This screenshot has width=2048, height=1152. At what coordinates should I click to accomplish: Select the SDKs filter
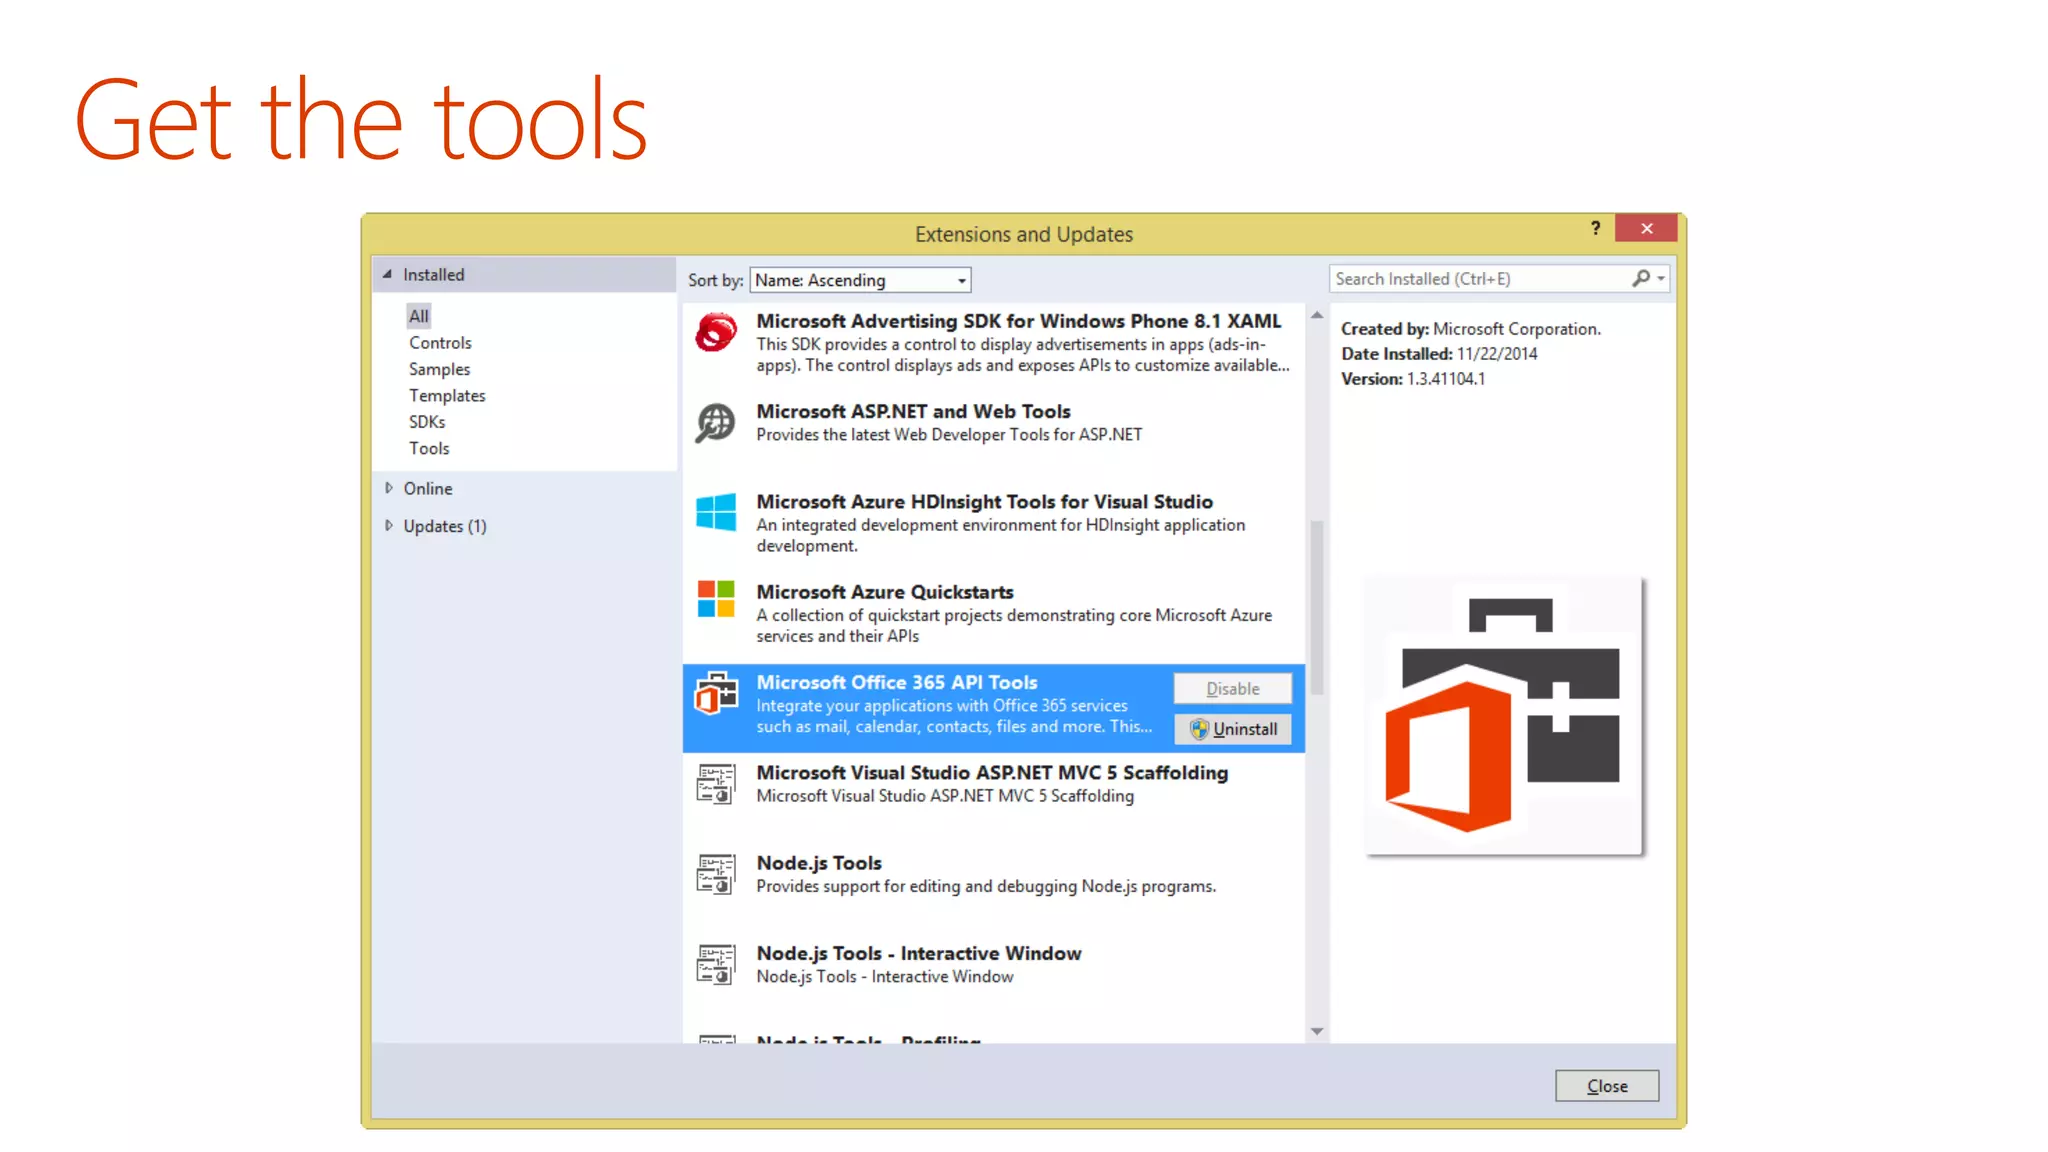427,422
